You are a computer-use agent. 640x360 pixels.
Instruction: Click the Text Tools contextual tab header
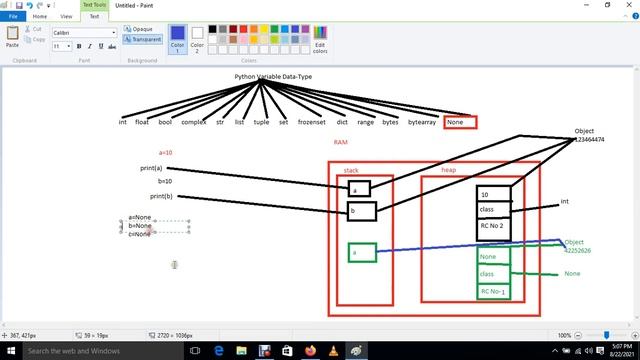94,5
